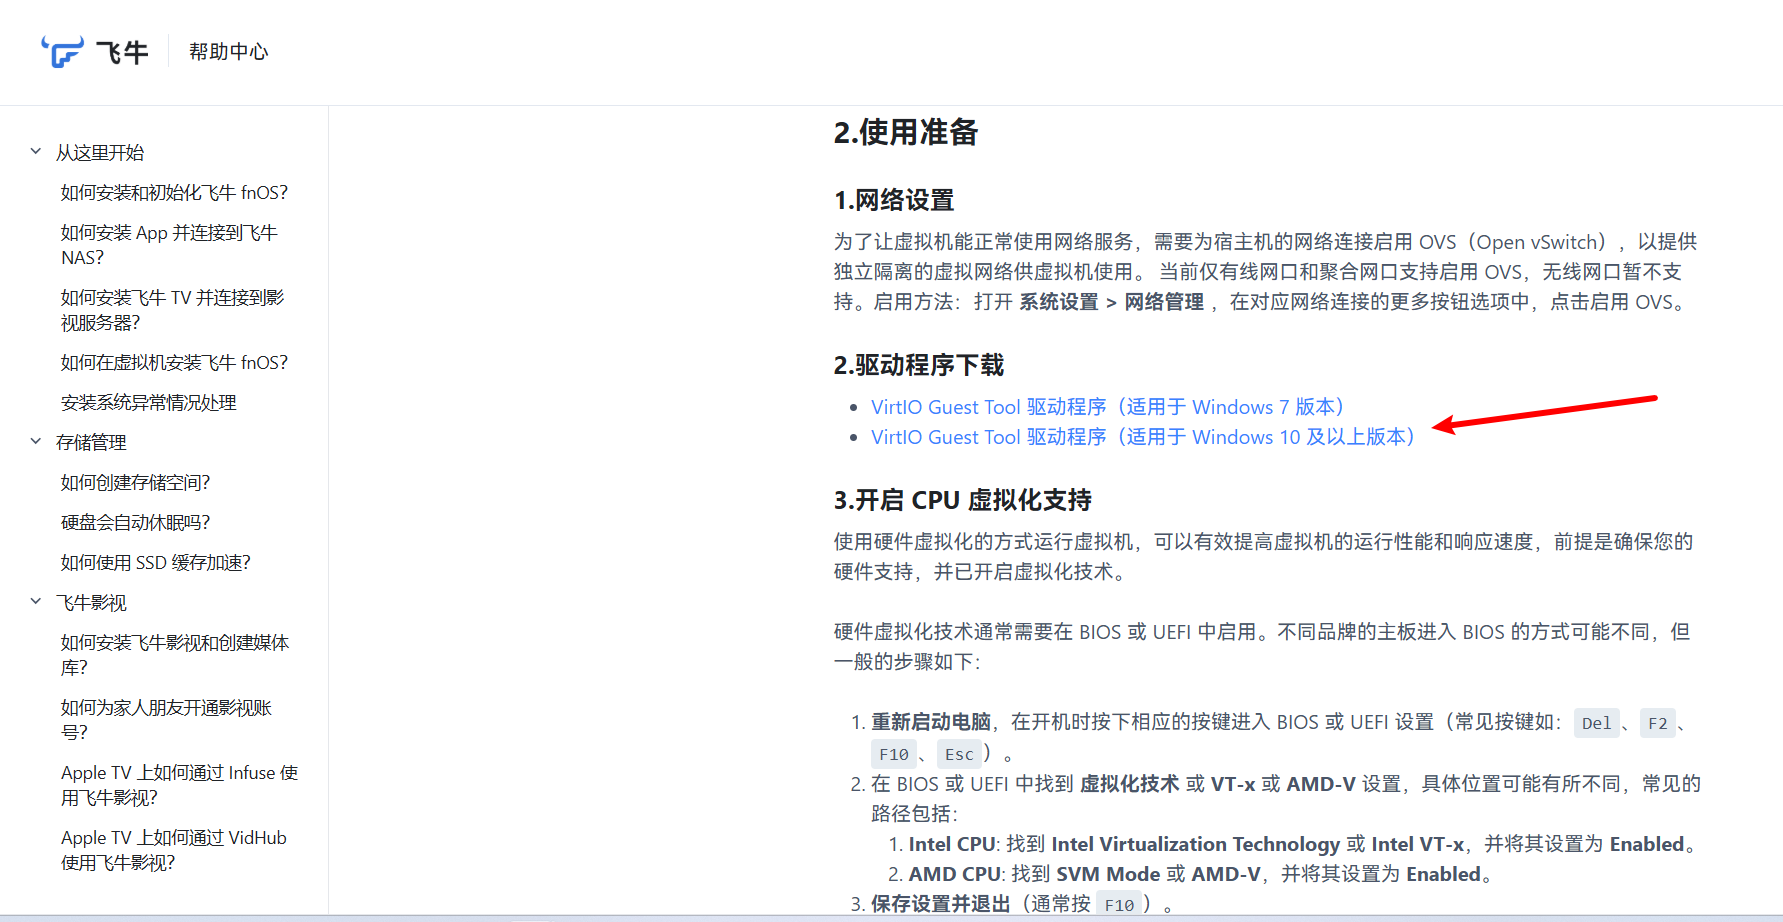Viewport: 1783px width, 922px height.
Task: Open 如何创建存储空间? article
Action: coord(135,483)
